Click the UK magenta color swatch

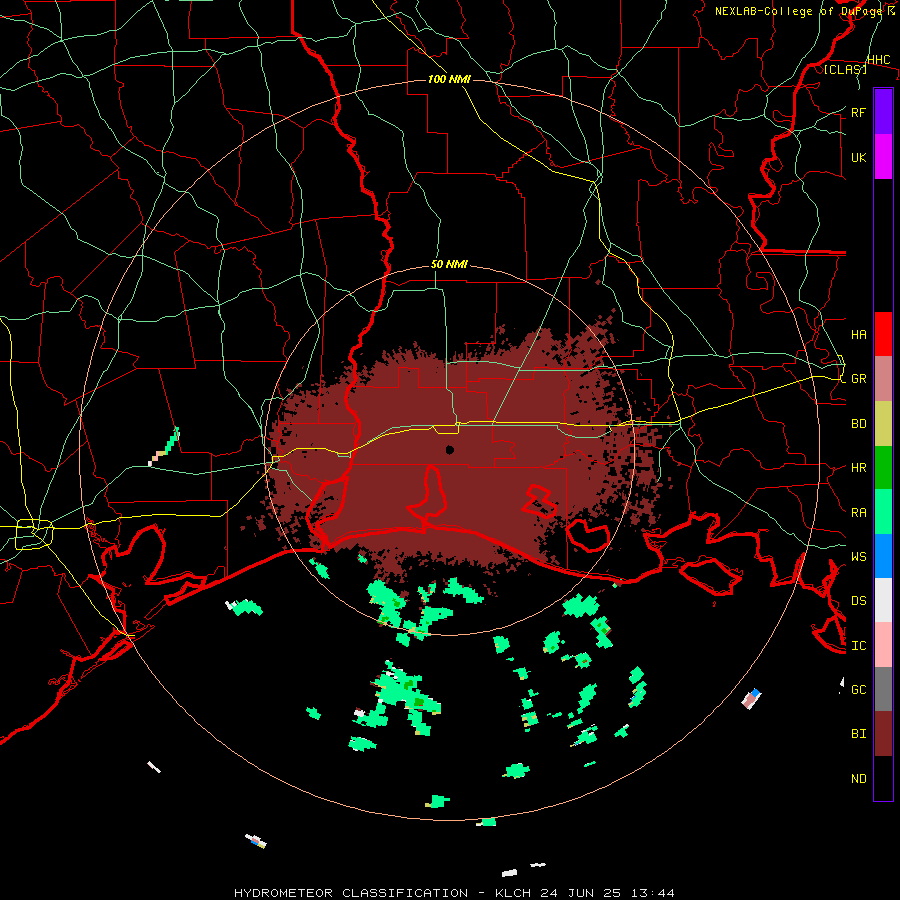pos(883,157)
